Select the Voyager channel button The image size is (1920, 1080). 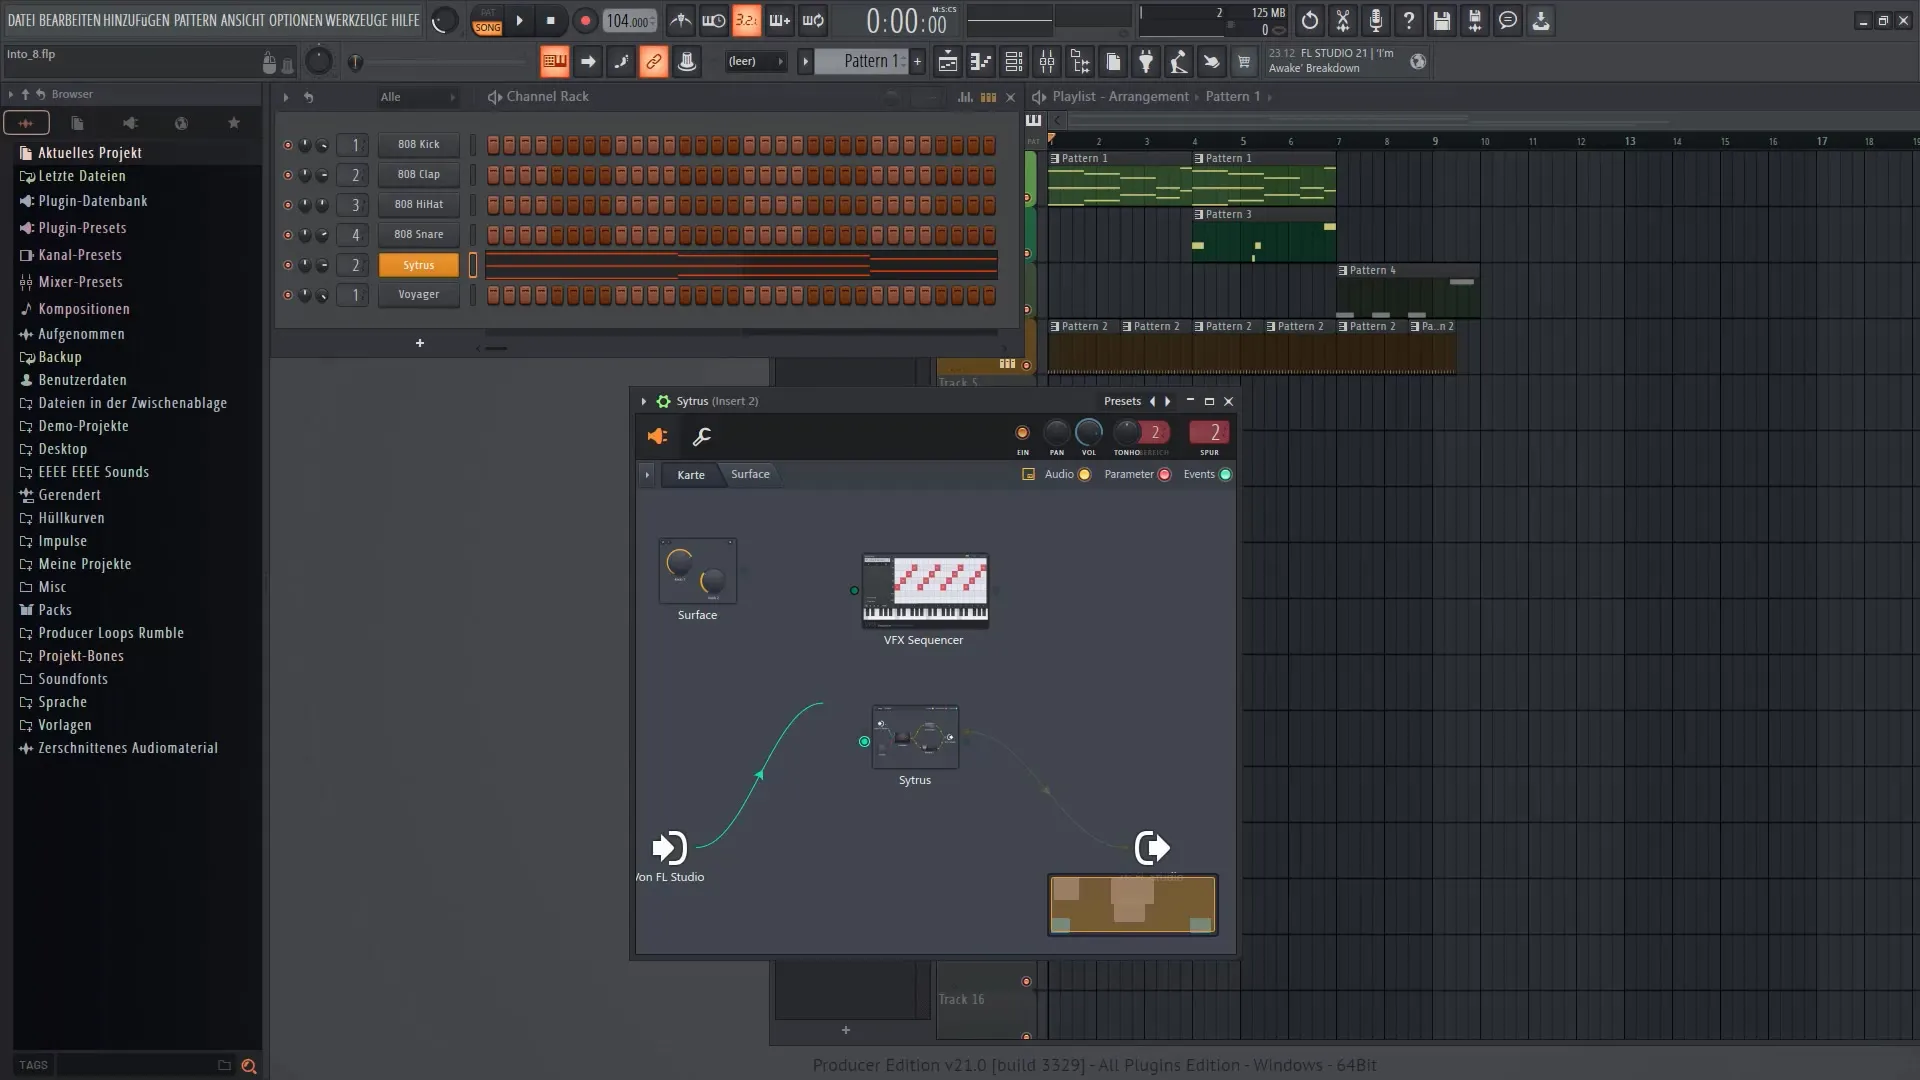pyautogui.click(x=418, y=295)
